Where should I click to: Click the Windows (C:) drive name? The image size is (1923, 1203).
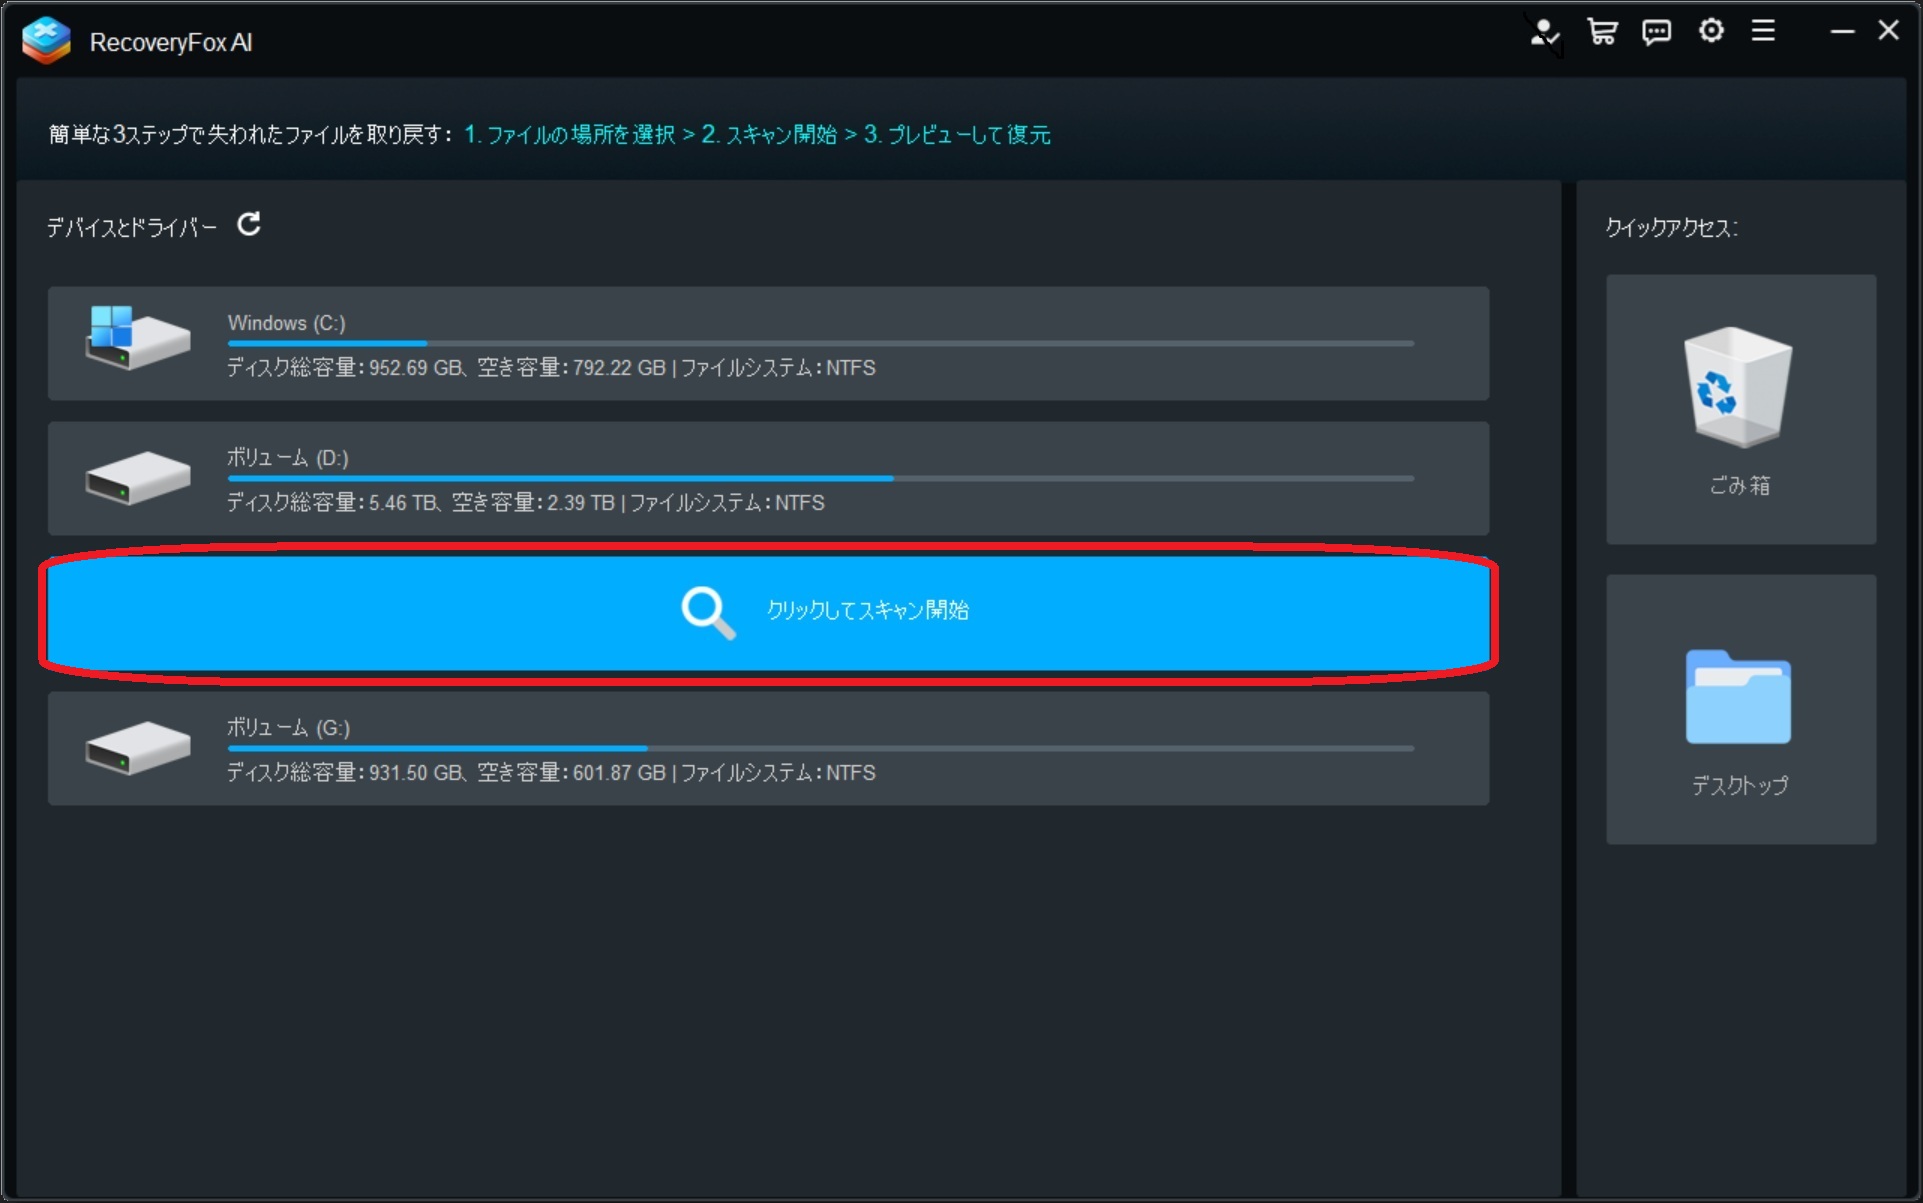[286, 323]
